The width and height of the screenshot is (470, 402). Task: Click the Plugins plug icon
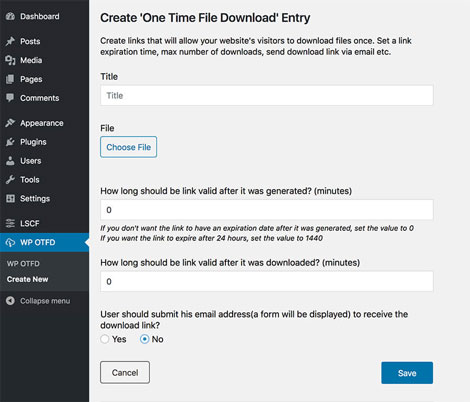point(10,142)
